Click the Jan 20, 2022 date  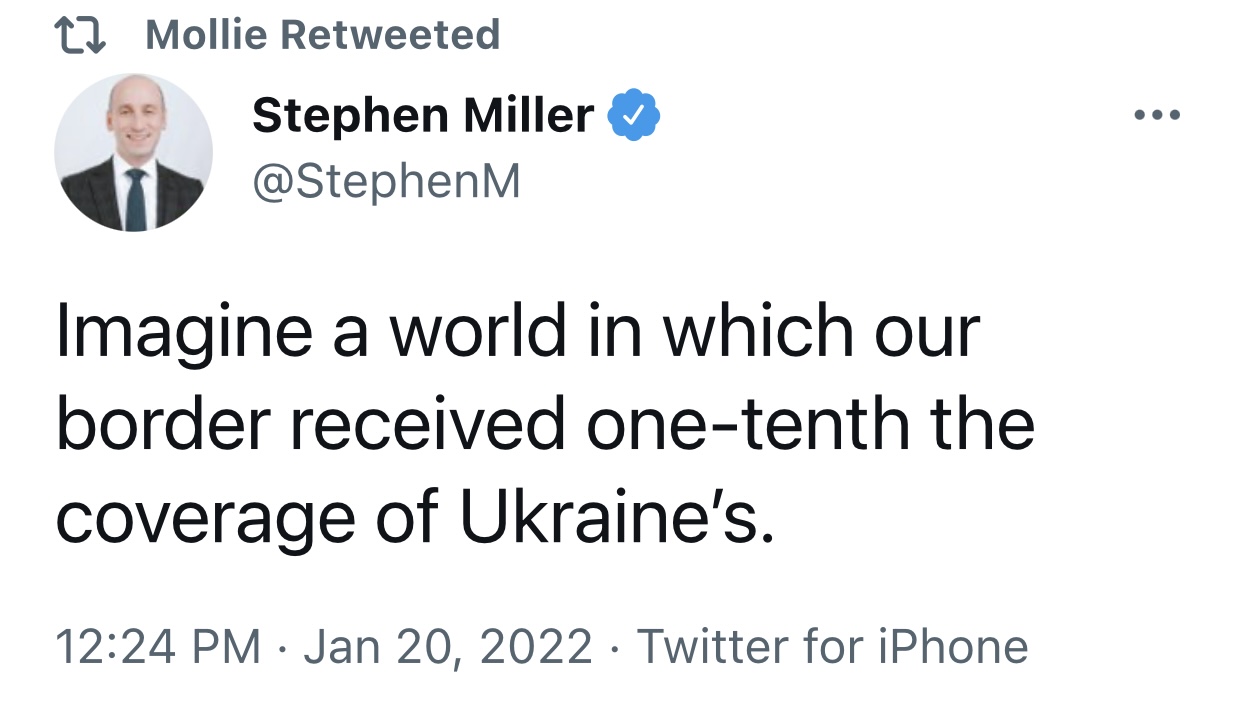tap(448, 647)
